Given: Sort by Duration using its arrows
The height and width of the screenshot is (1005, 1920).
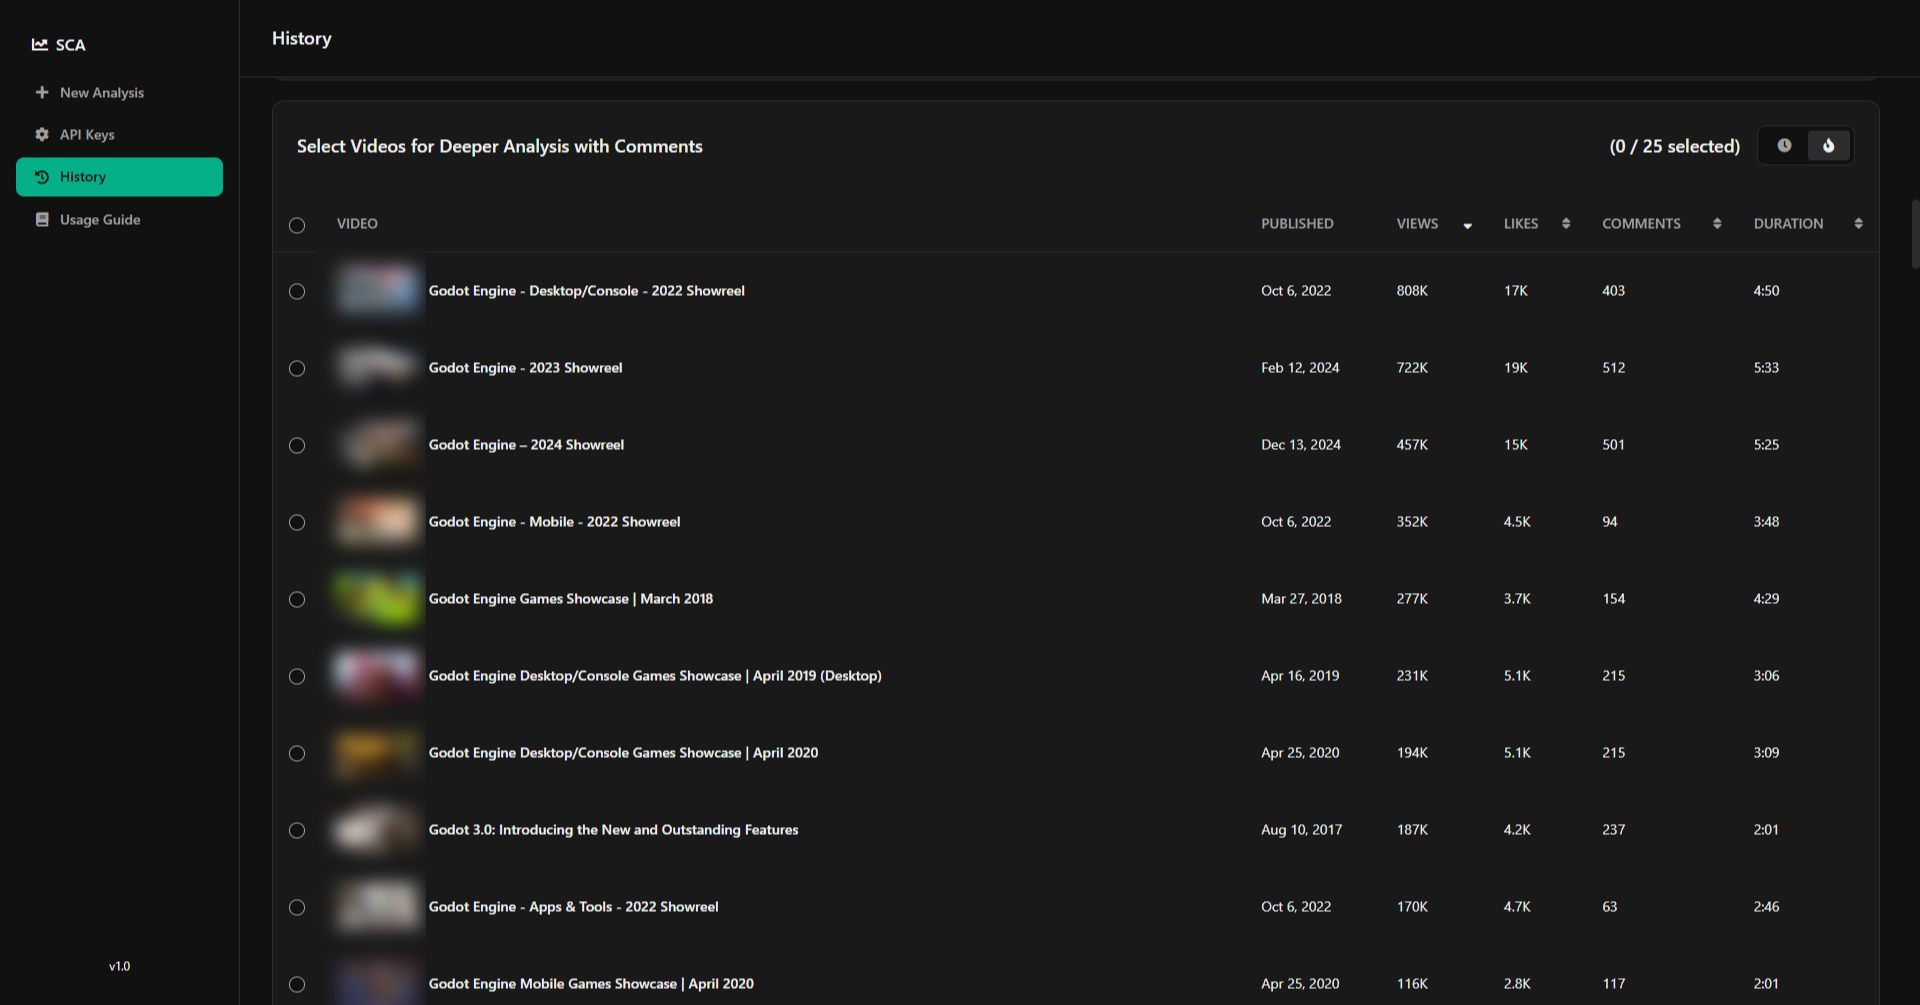Looking at the screenshot, I should [1858, 223].
